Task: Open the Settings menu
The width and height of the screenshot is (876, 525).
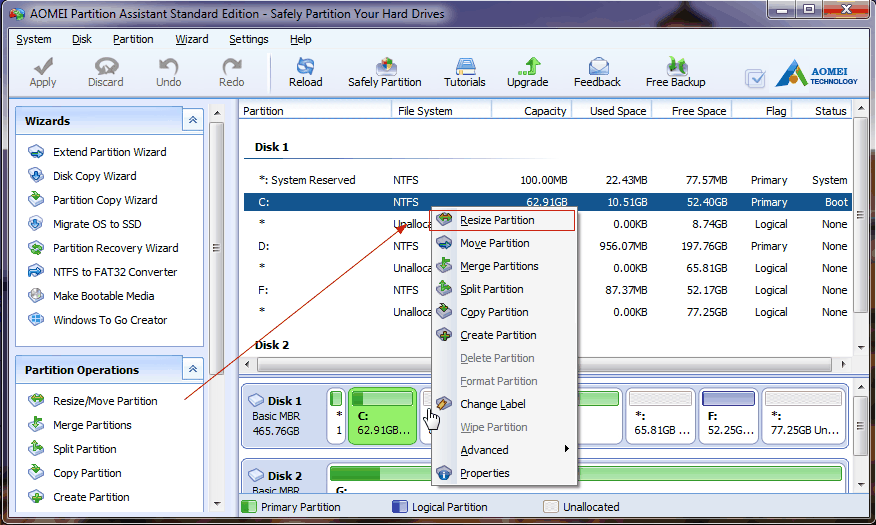Action: pyautogui.click(x=249, y=39)
